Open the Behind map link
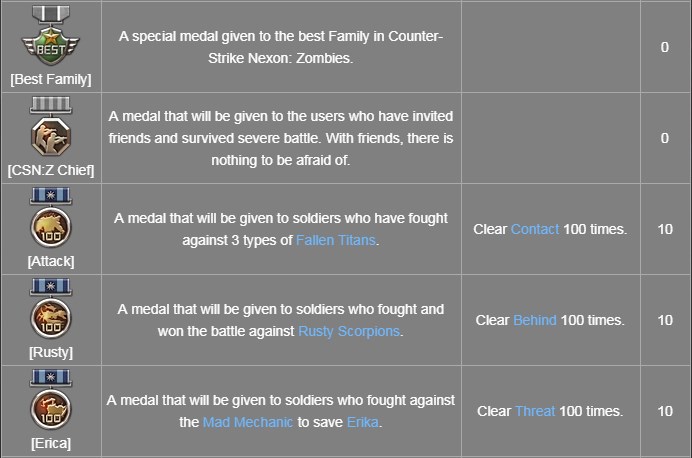Viewport: 692px width, 458px height. pos(534,320)
